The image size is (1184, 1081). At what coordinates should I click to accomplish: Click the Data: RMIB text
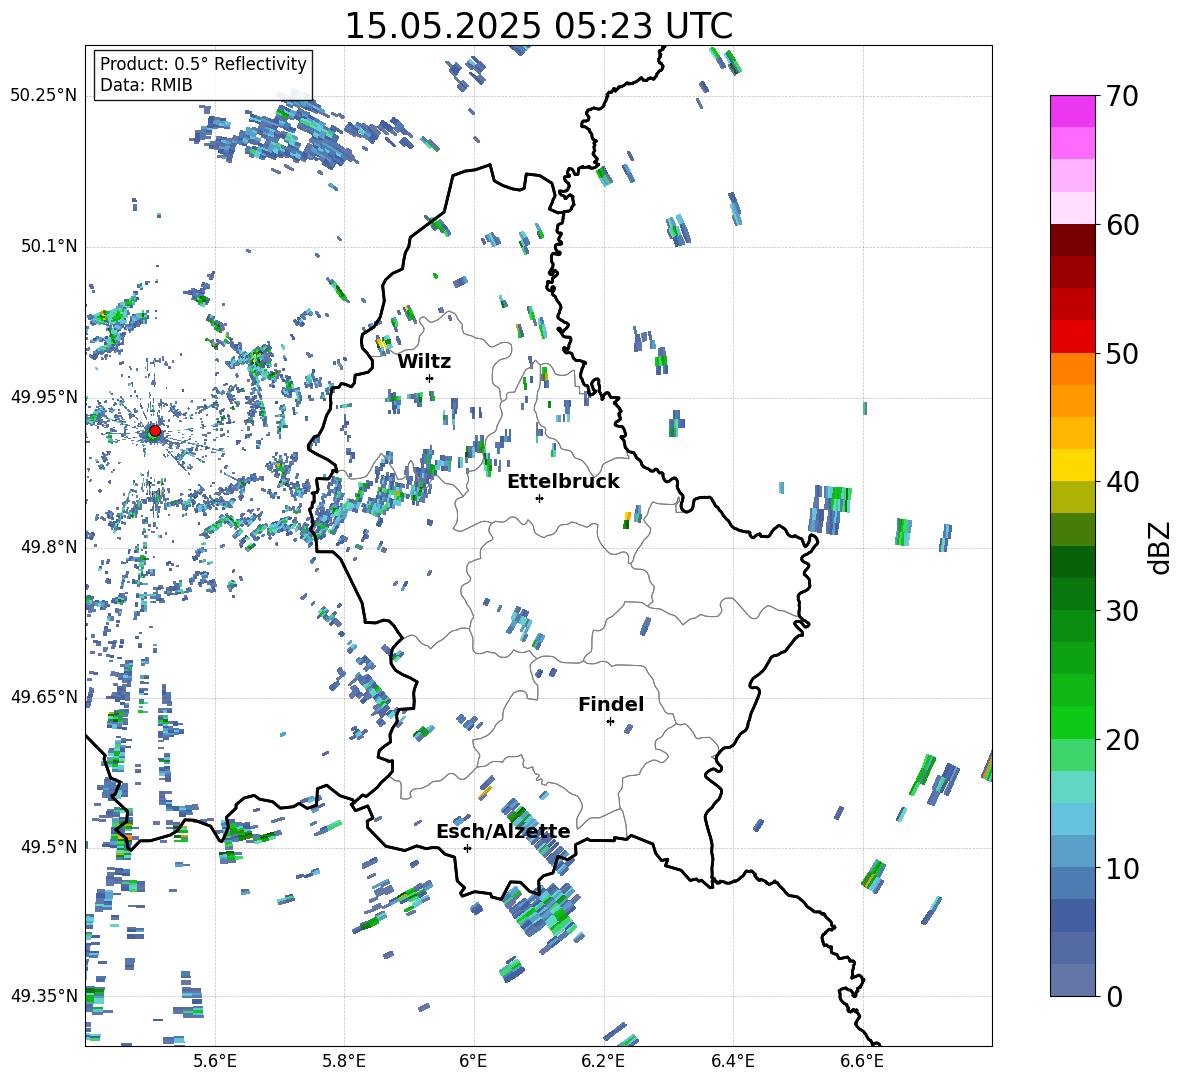[x=146, y=85]
